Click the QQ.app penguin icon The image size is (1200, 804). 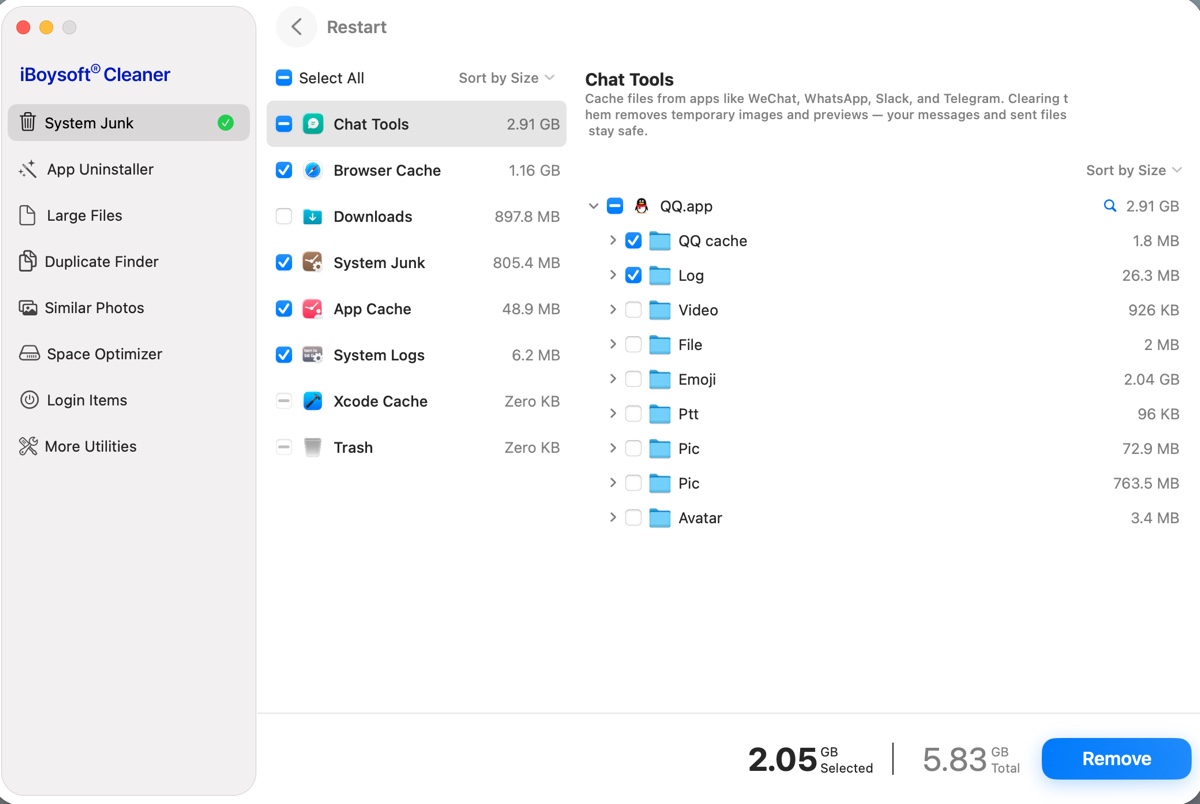coord(641,206)
